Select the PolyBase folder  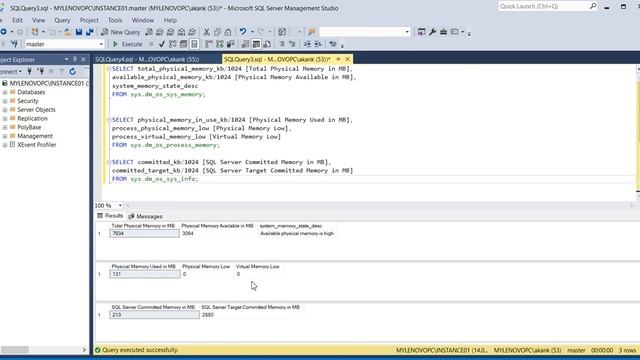coord(29,127)
